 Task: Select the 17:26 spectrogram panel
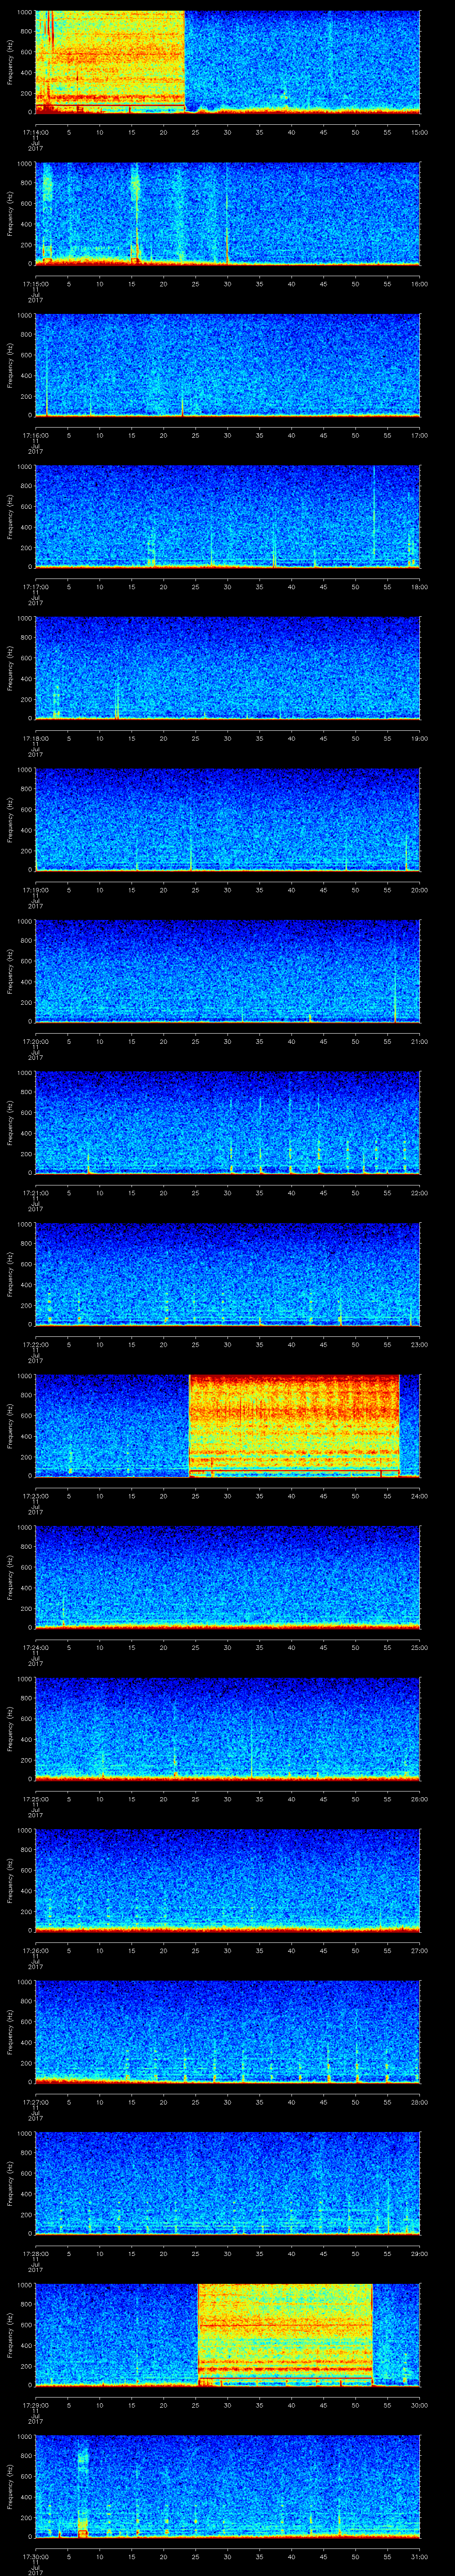pyautogui.click(x=227, y=1879)
